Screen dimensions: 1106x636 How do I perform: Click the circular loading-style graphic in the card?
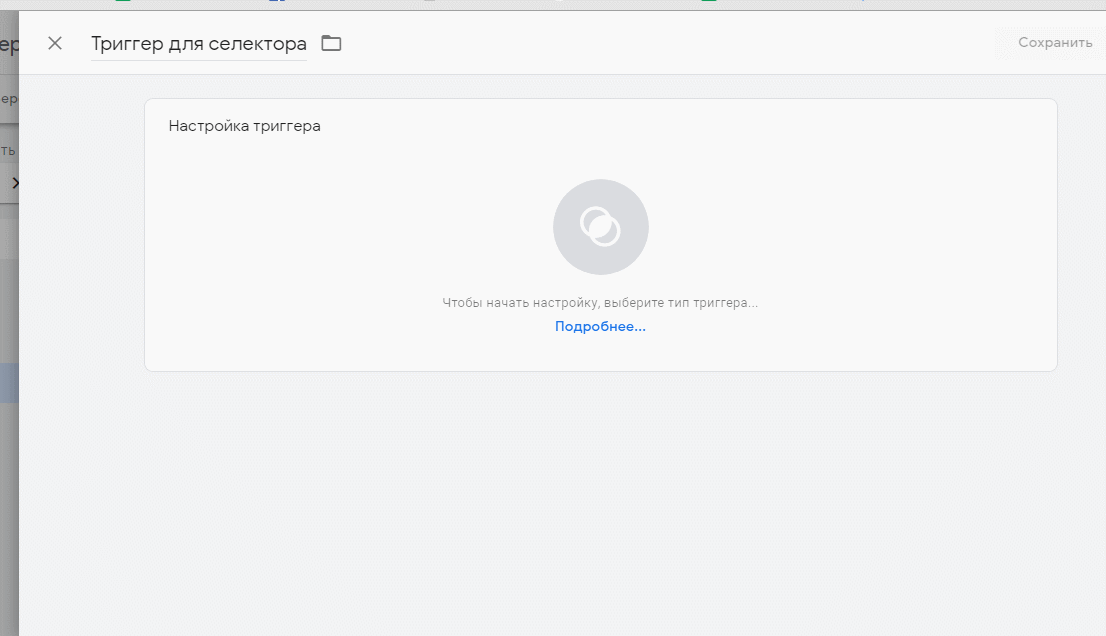coord(600,226)
